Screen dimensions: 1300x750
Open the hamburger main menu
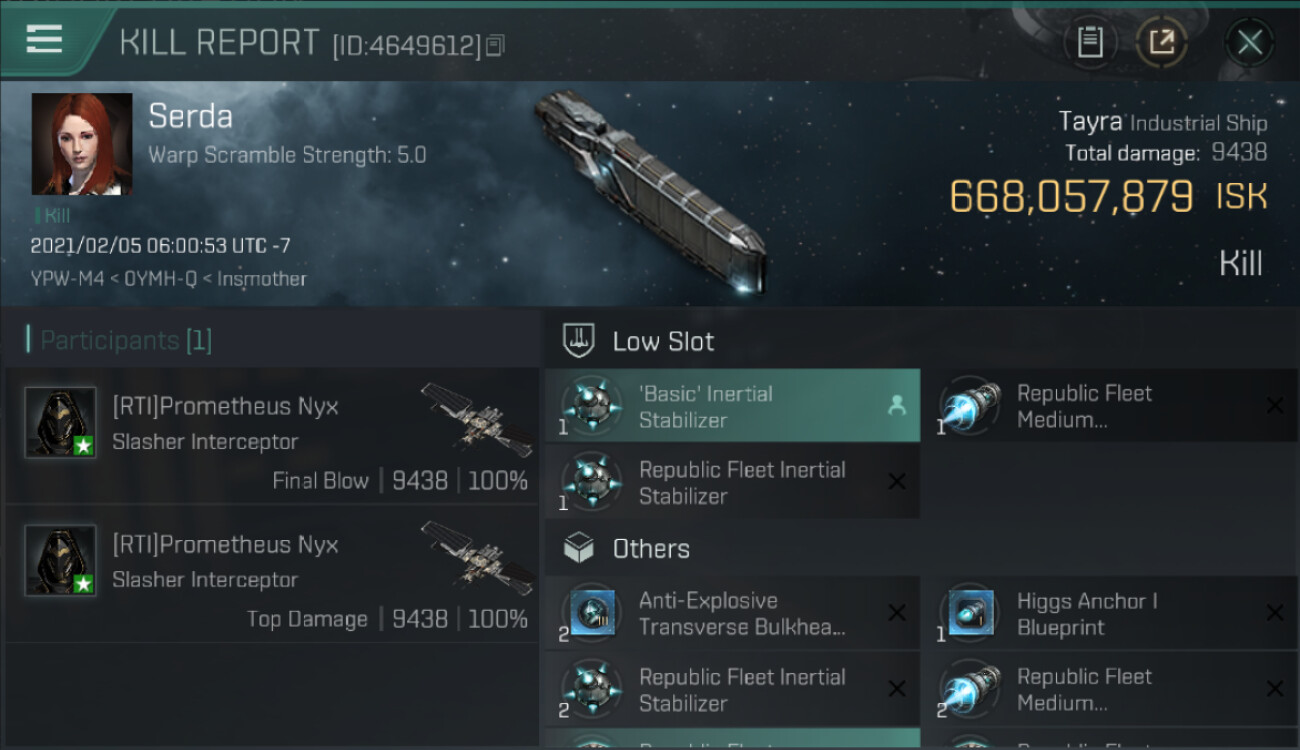coord(45,41)
